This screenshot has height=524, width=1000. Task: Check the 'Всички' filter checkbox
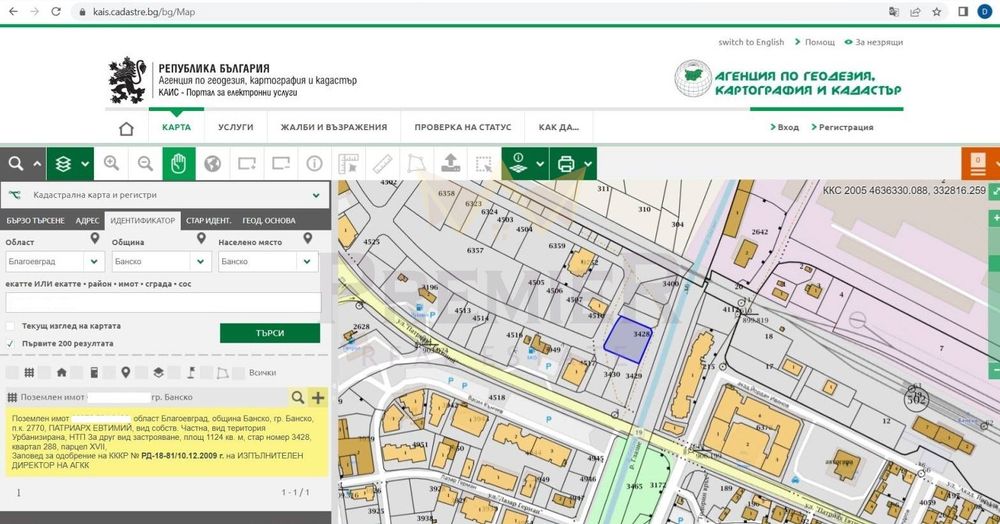[x=238, y=373]
